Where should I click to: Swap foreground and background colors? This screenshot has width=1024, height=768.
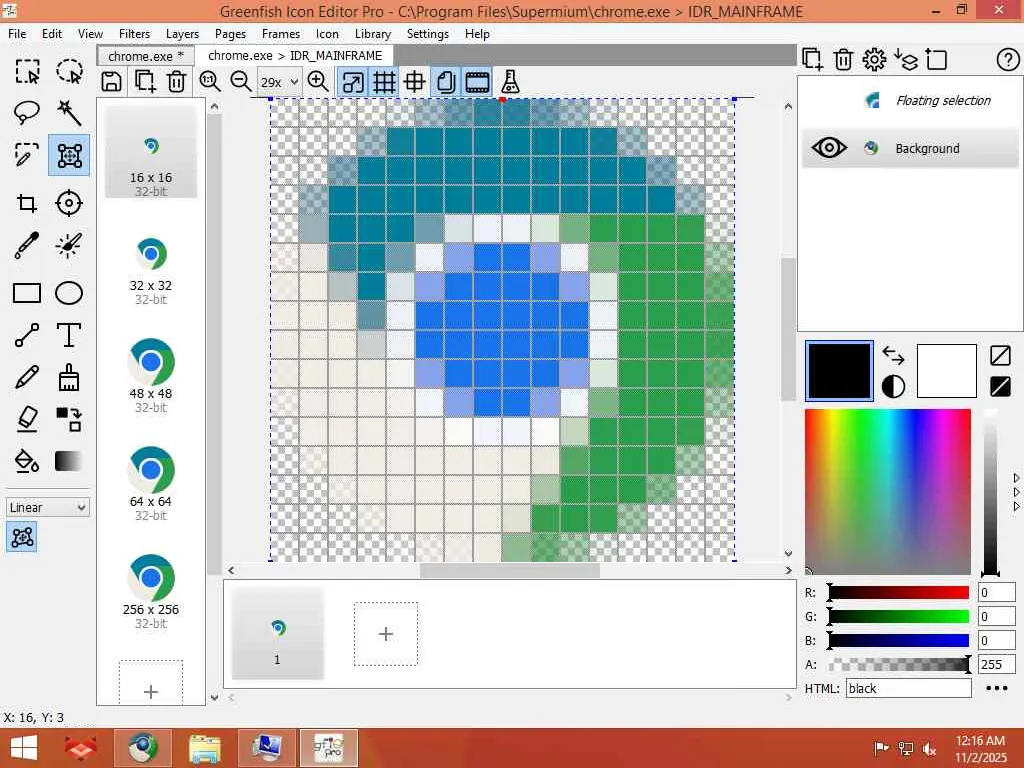point(893,355)
